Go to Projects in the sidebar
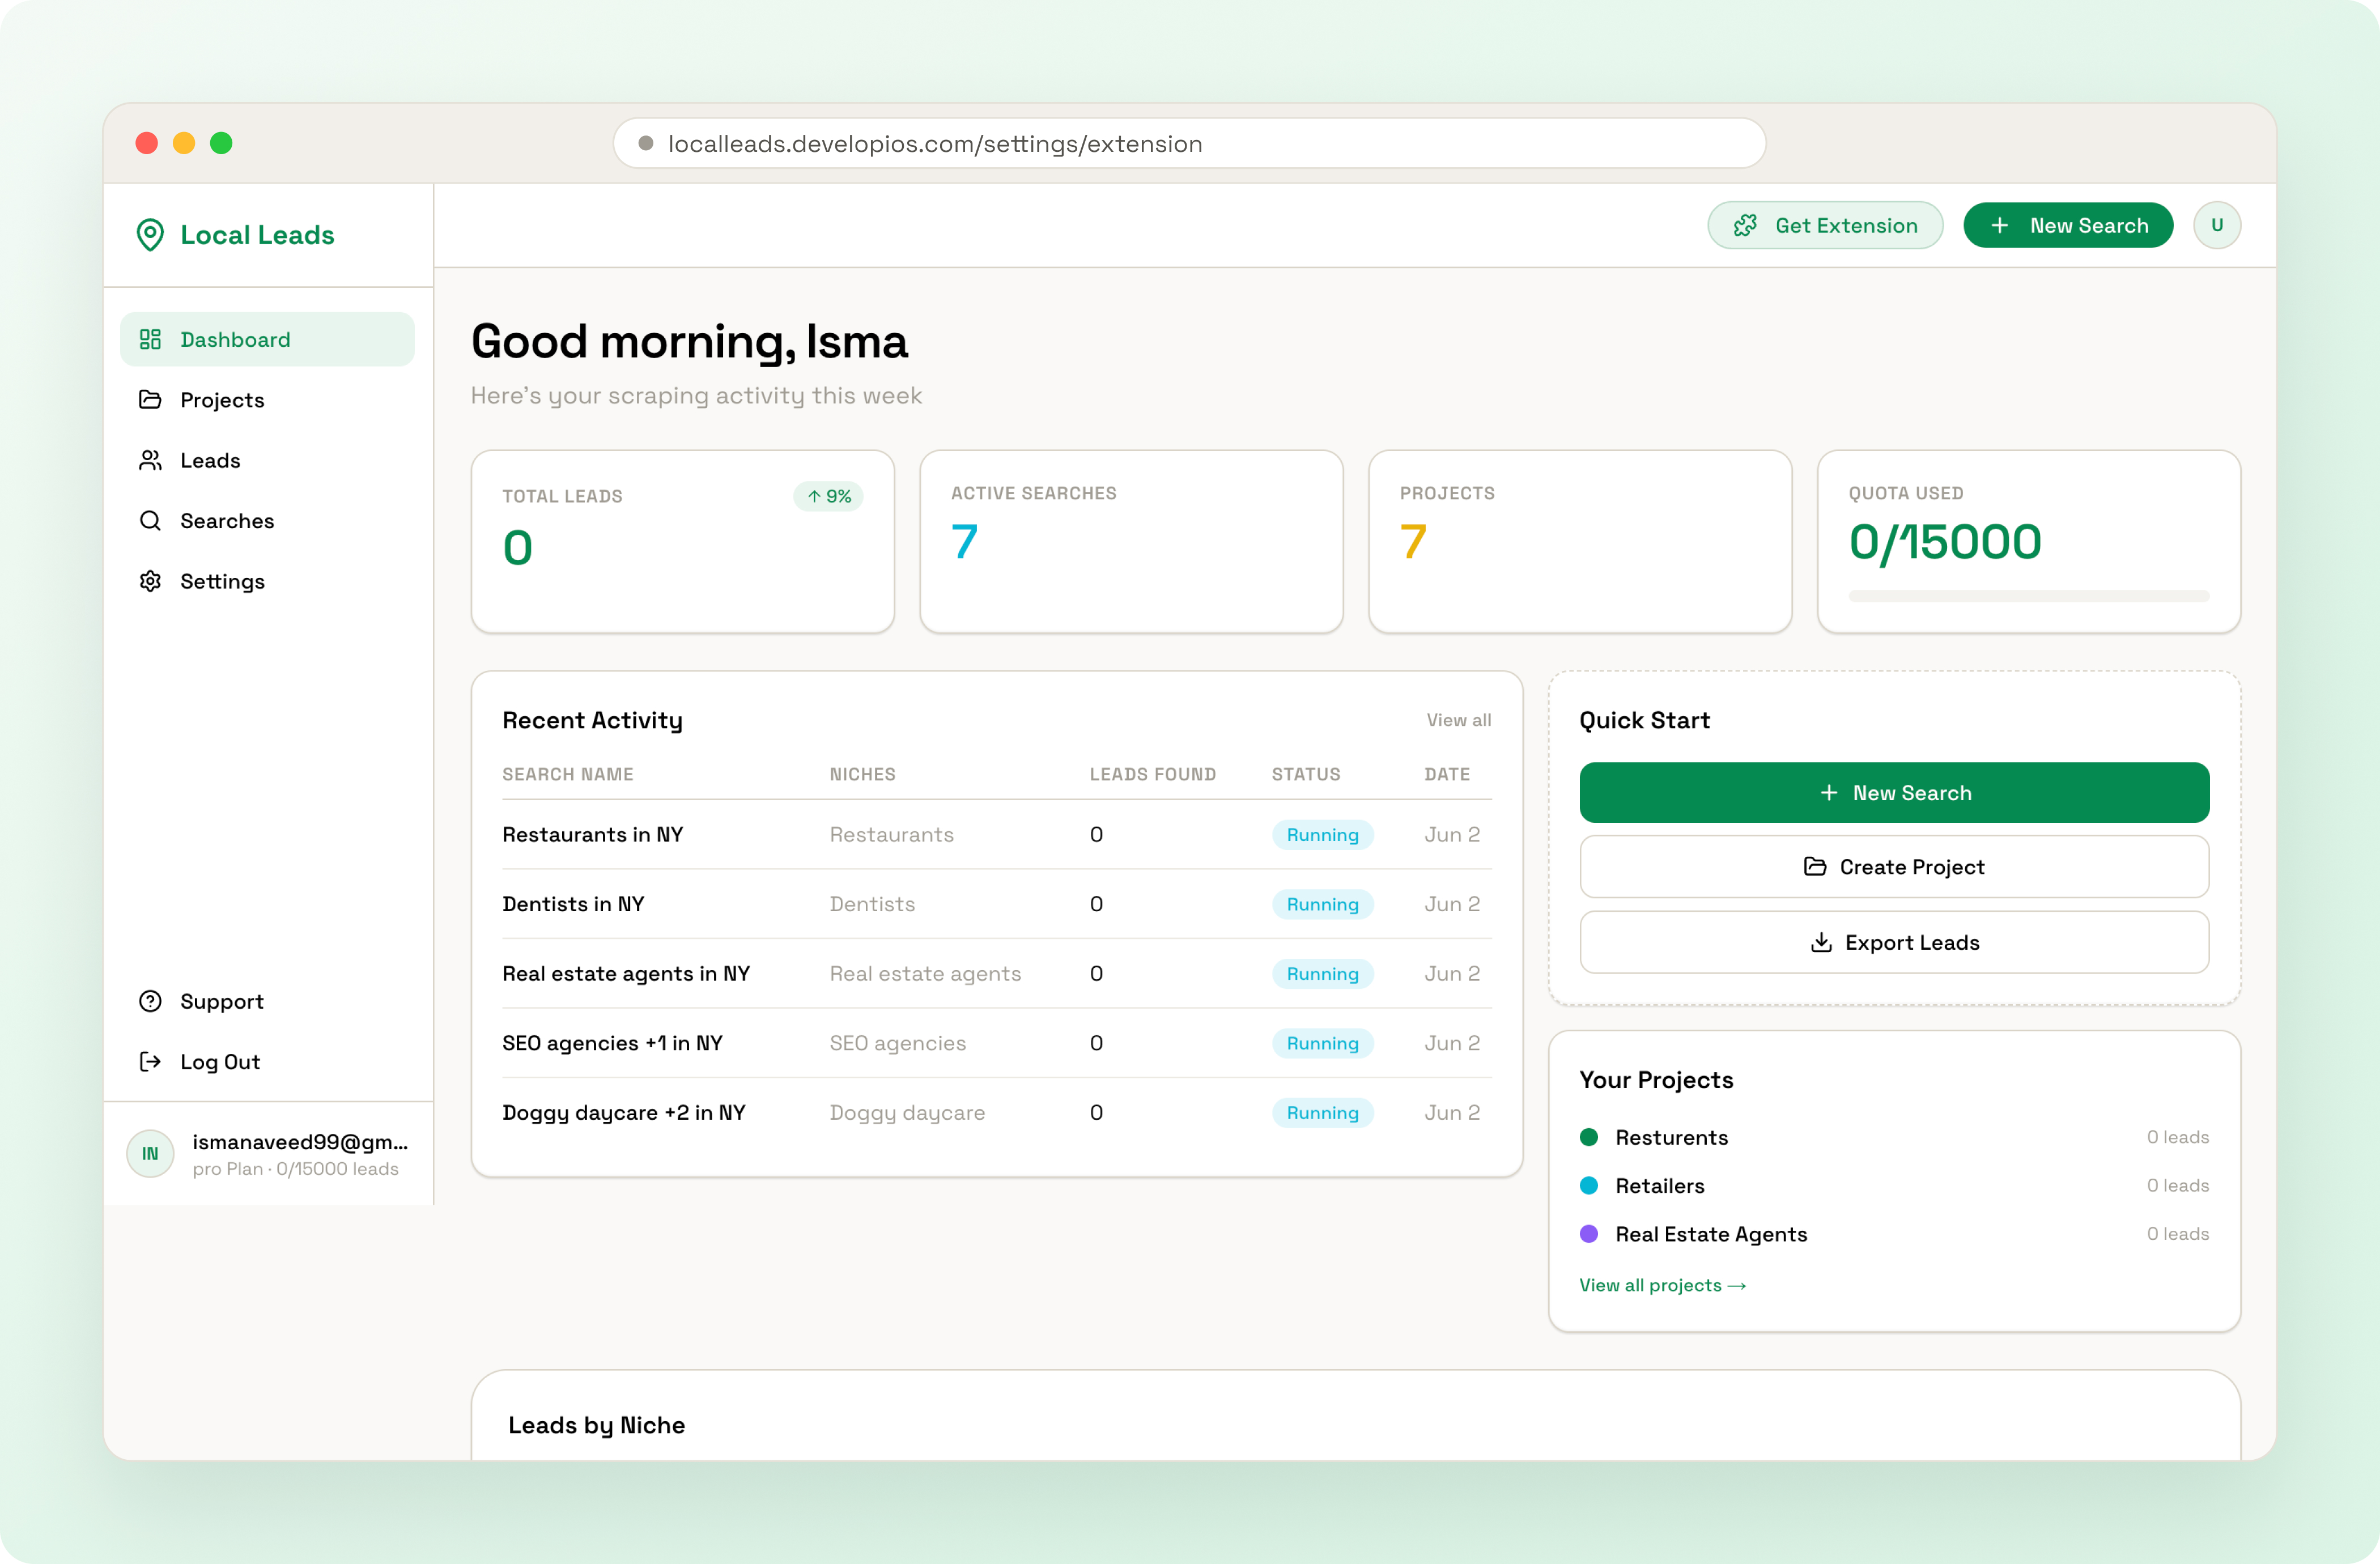The image size is (2380, 1564). (267, 400)
